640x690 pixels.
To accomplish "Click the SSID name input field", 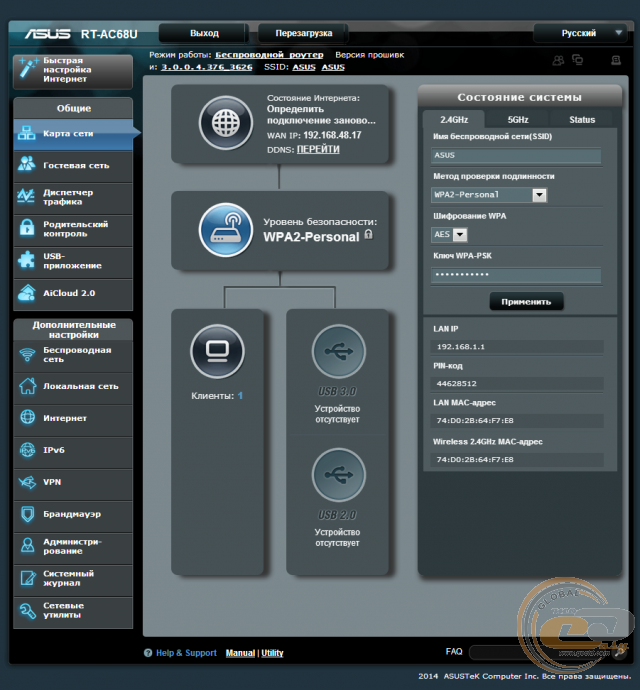I will (x=516, y=155).
